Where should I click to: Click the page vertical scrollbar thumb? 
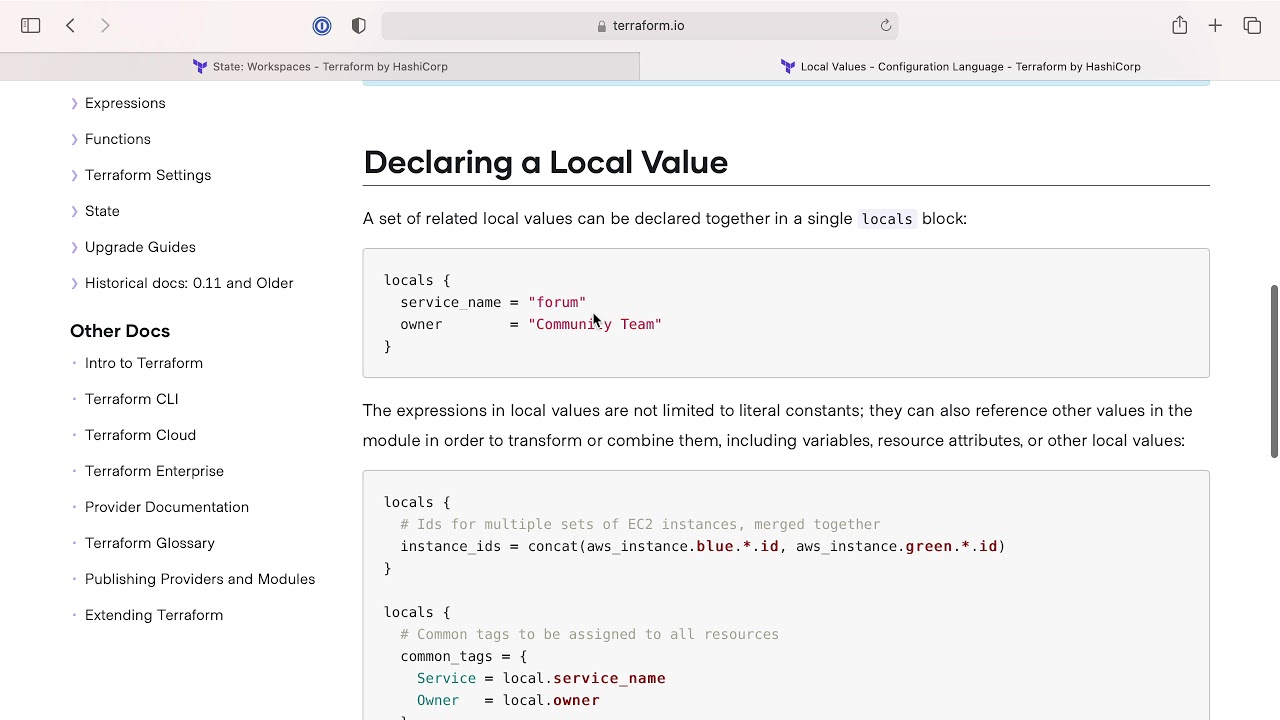1274,372
